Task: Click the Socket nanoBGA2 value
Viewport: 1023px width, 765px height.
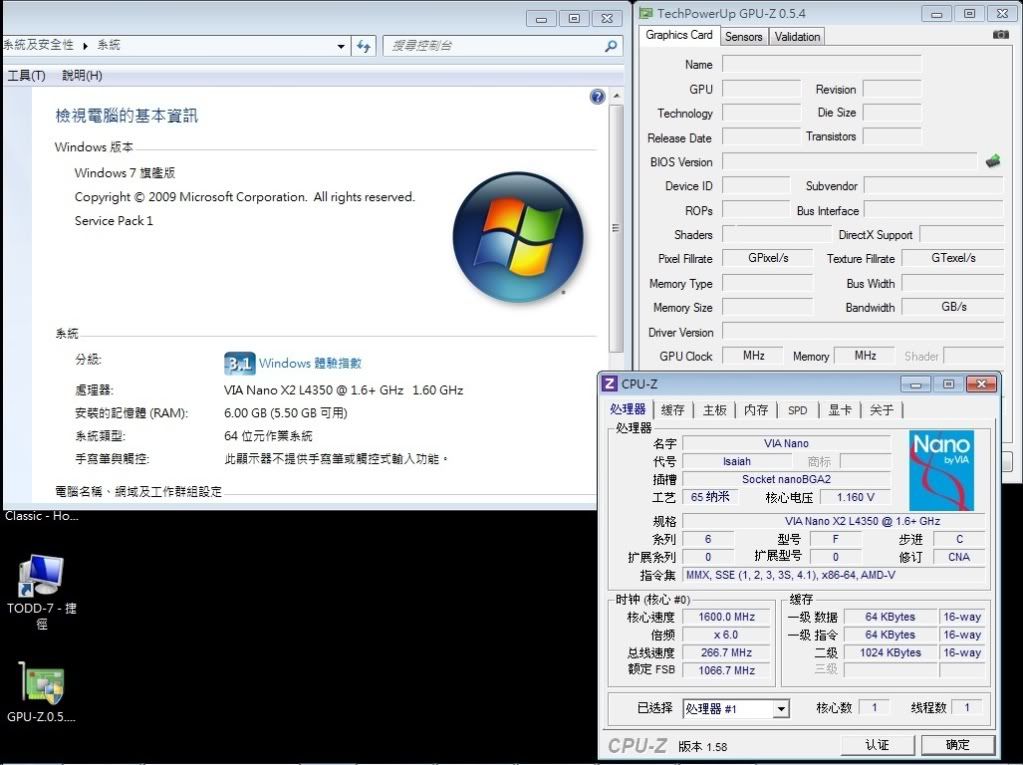Action: coord(786,479)
